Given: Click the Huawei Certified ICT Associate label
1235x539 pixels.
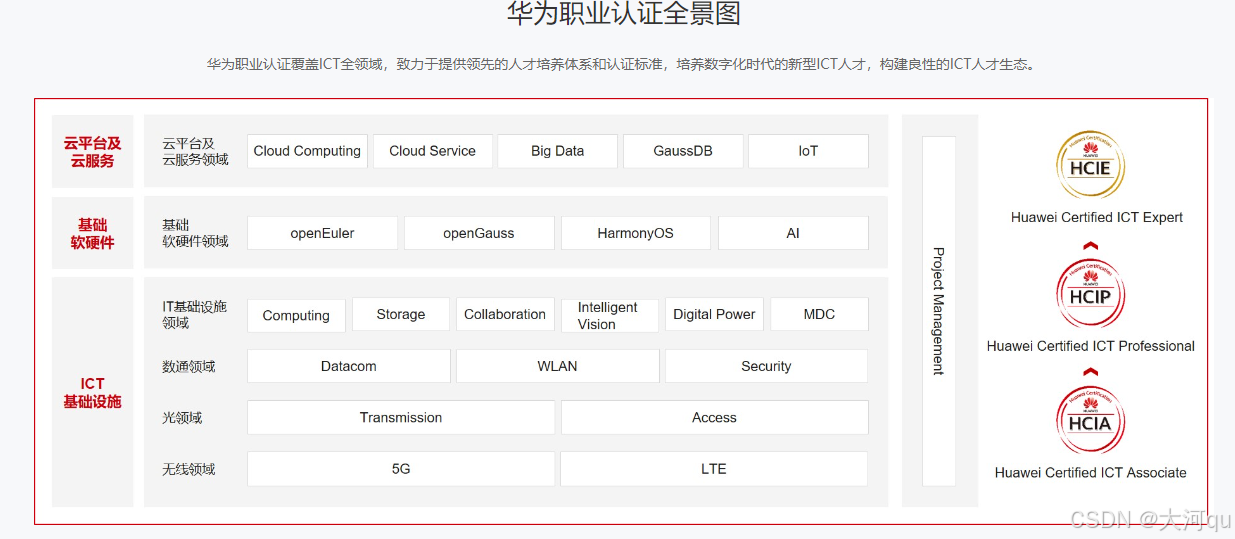Looking at the screenshot, I should (1091, 473).
